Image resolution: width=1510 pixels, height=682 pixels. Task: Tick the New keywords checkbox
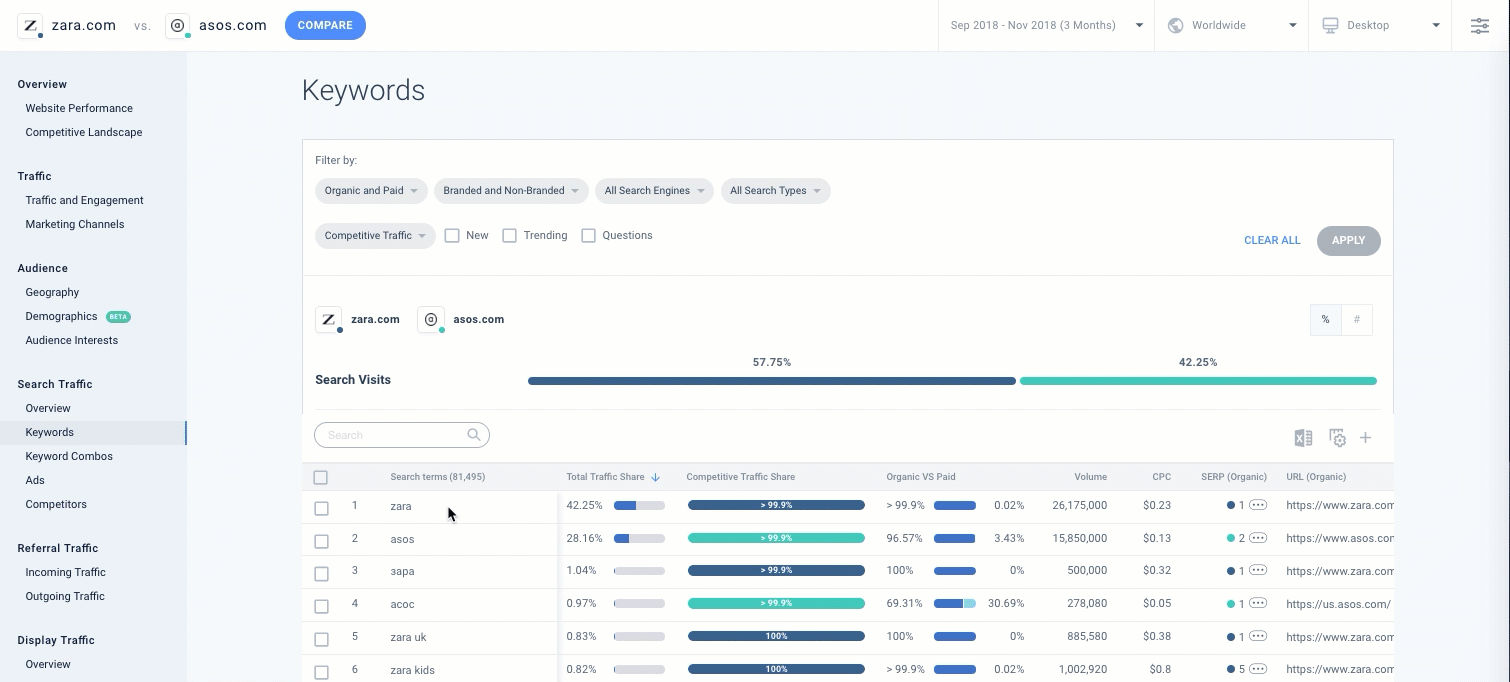click(x=452, y=236)
